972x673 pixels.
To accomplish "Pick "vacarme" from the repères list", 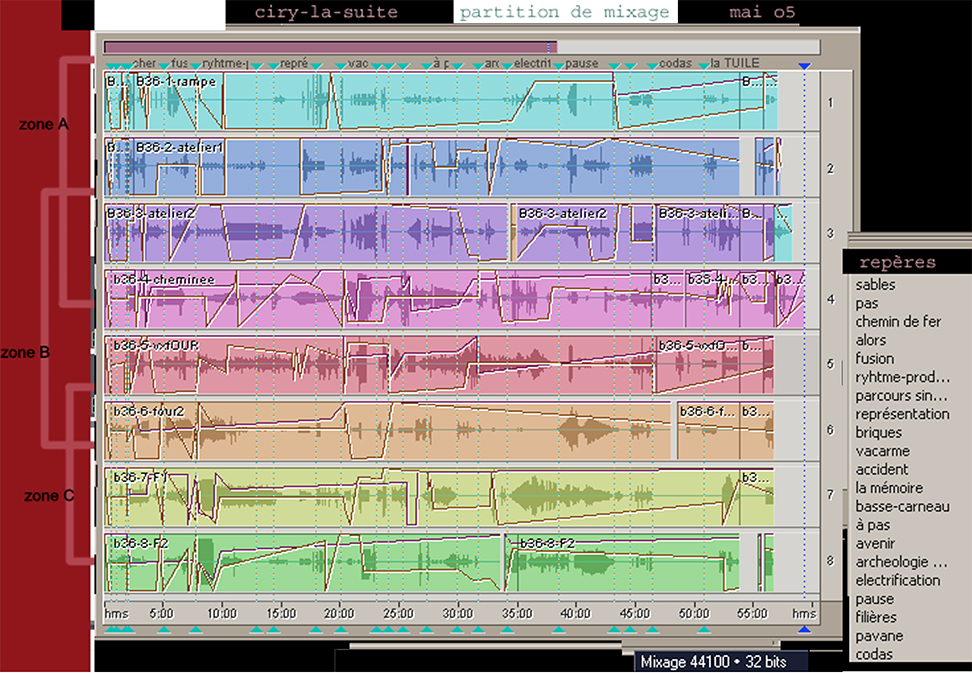I will coord(882,451).
